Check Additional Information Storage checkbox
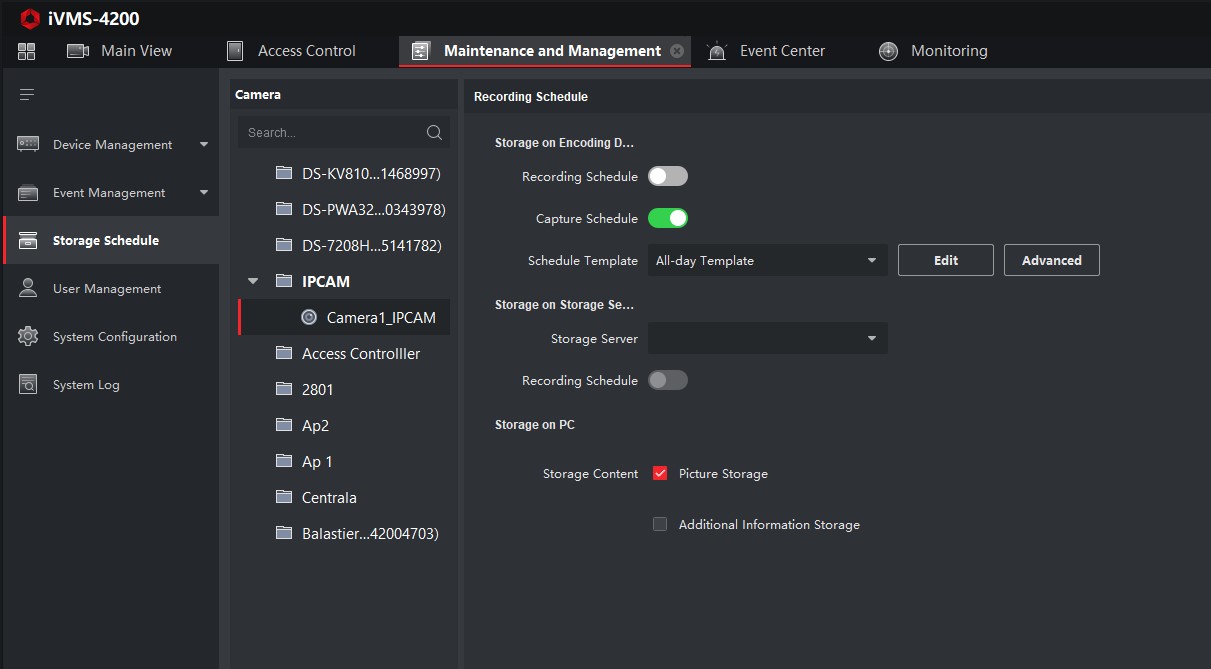1211x669 pixels. pos(660,525)
